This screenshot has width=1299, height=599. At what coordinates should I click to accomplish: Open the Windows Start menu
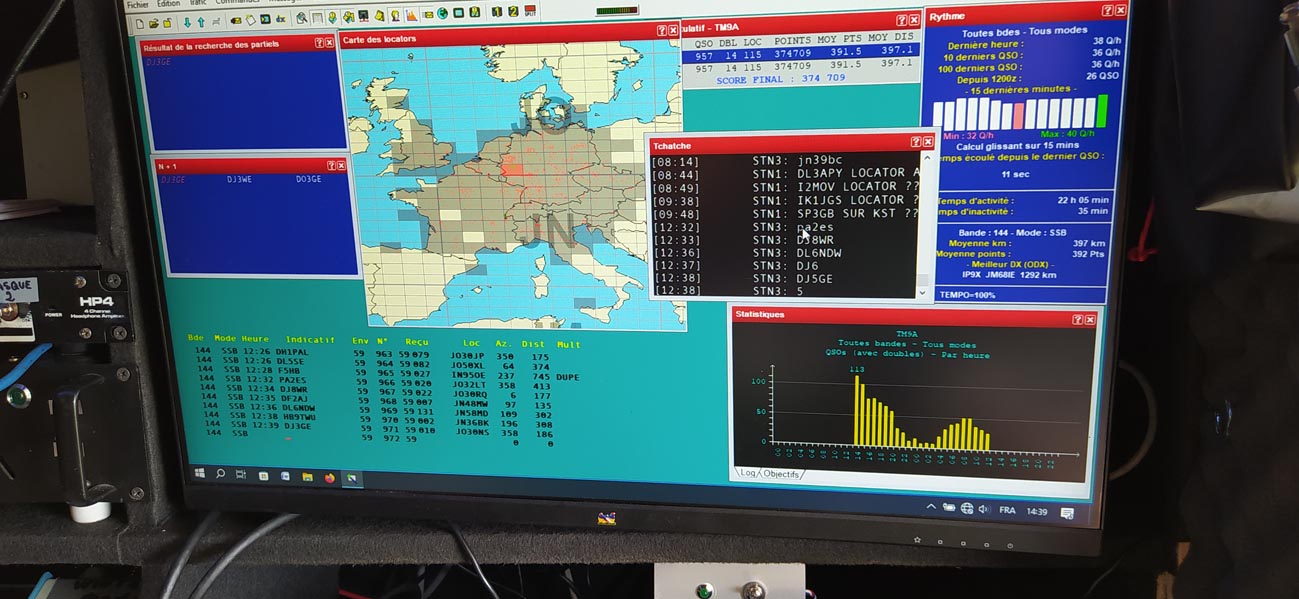(199, 472)
